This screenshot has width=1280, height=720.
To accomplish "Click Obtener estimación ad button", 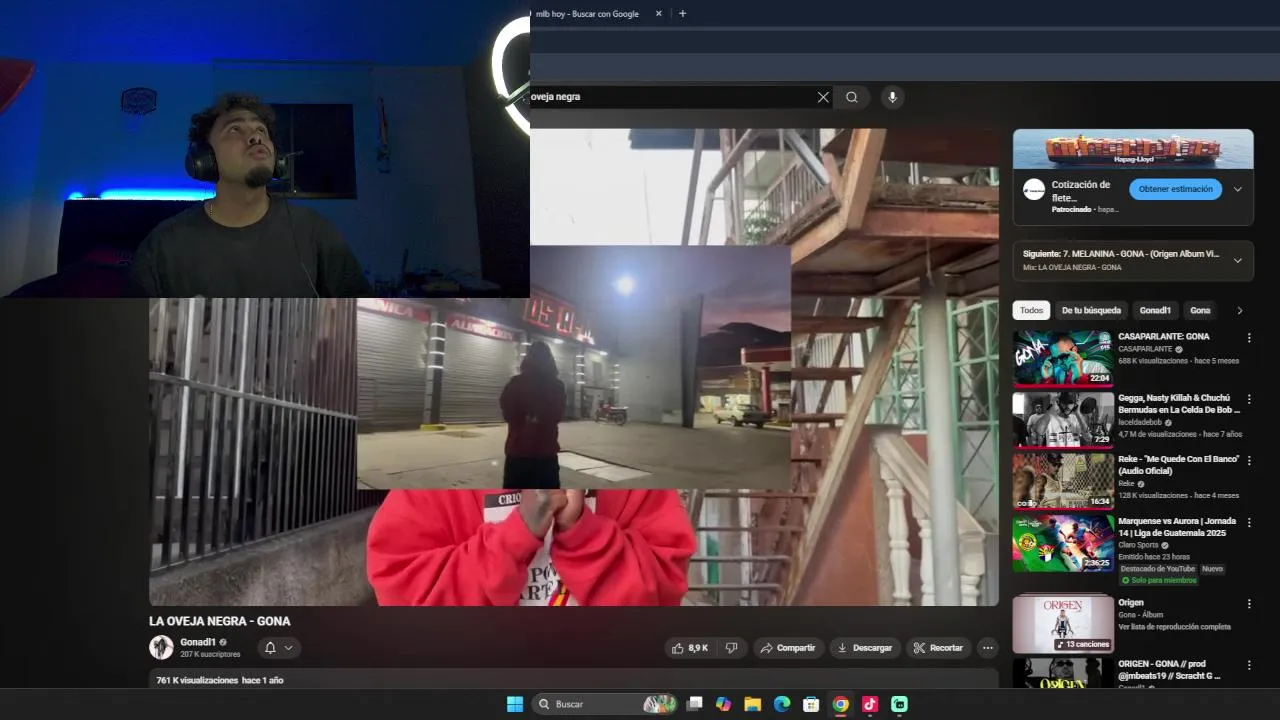I will tap(1175, 189).
